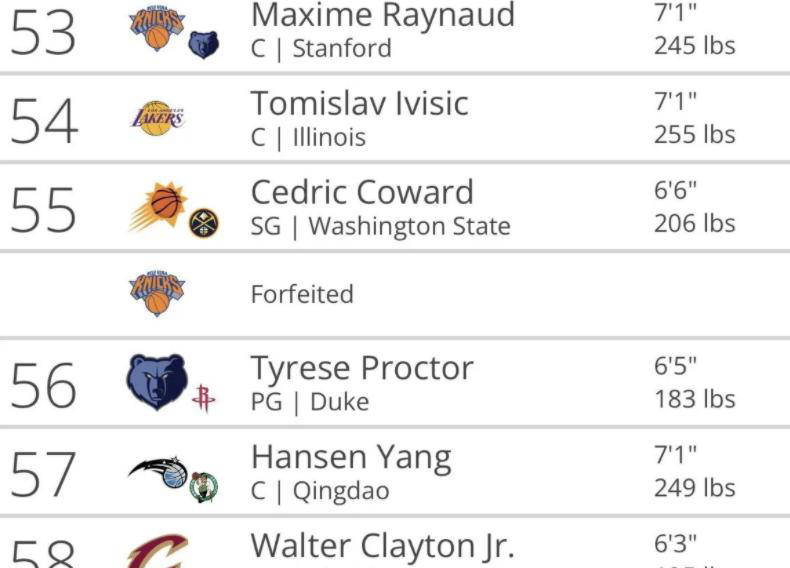Screen dimensions: 790x568
Task: Click the Lakers logo at pick 54
Action: click(x=157, y=118)
